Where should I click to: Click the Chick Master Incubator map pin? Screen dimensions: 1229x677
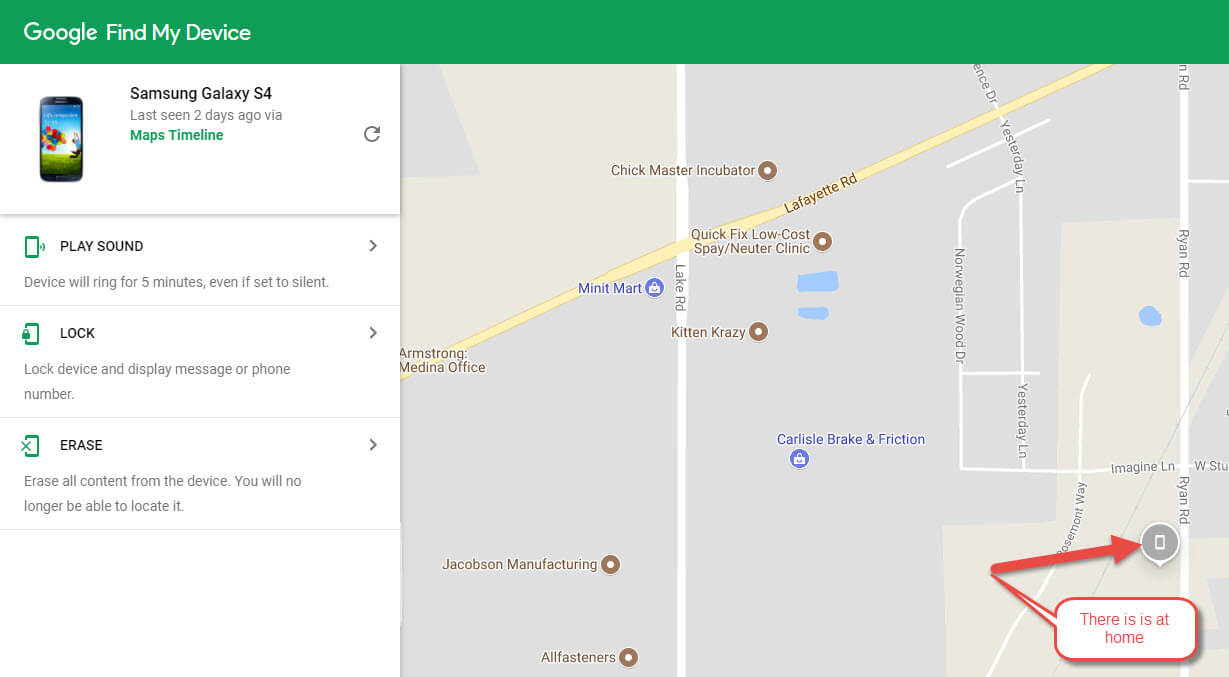[768, 170]
